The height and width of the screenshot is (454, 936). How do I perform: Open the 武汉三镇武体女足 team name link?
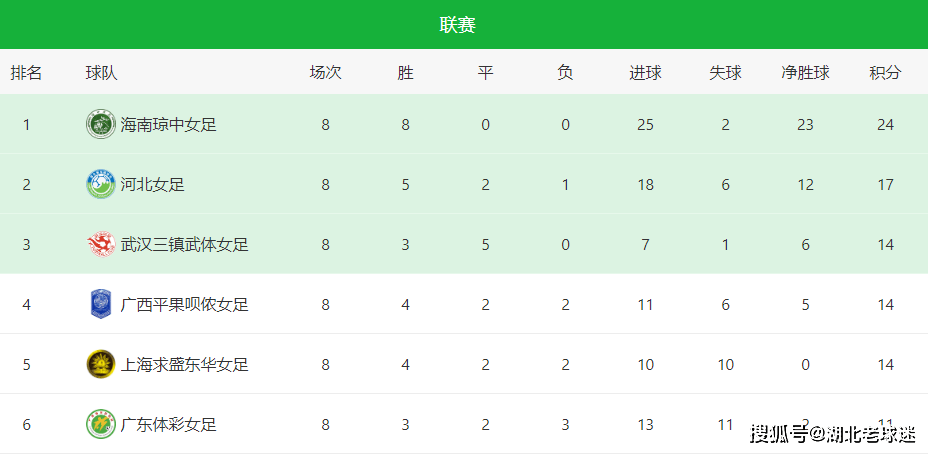point(184,245)
